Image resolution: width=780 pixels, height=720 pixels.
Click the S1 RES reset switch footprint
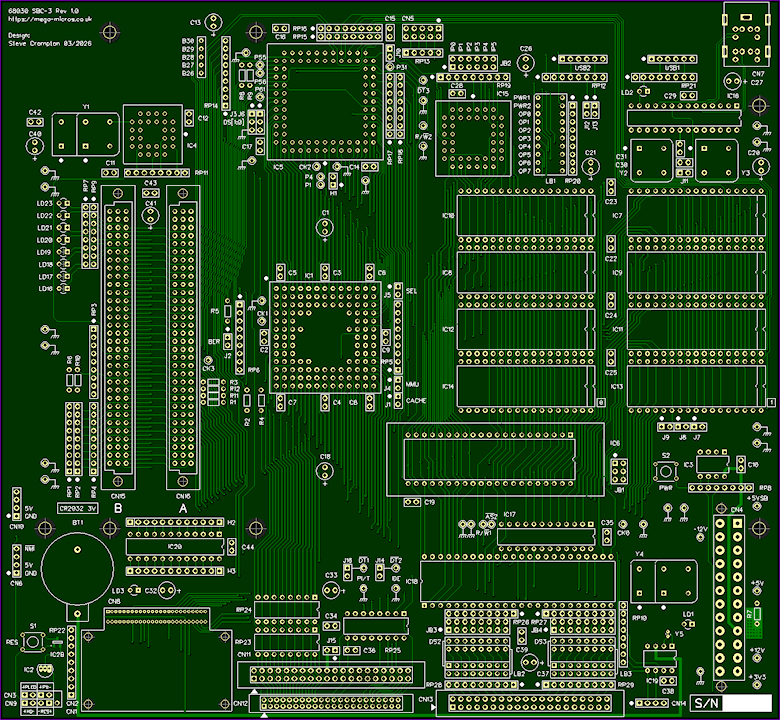(x=33, y=642)
